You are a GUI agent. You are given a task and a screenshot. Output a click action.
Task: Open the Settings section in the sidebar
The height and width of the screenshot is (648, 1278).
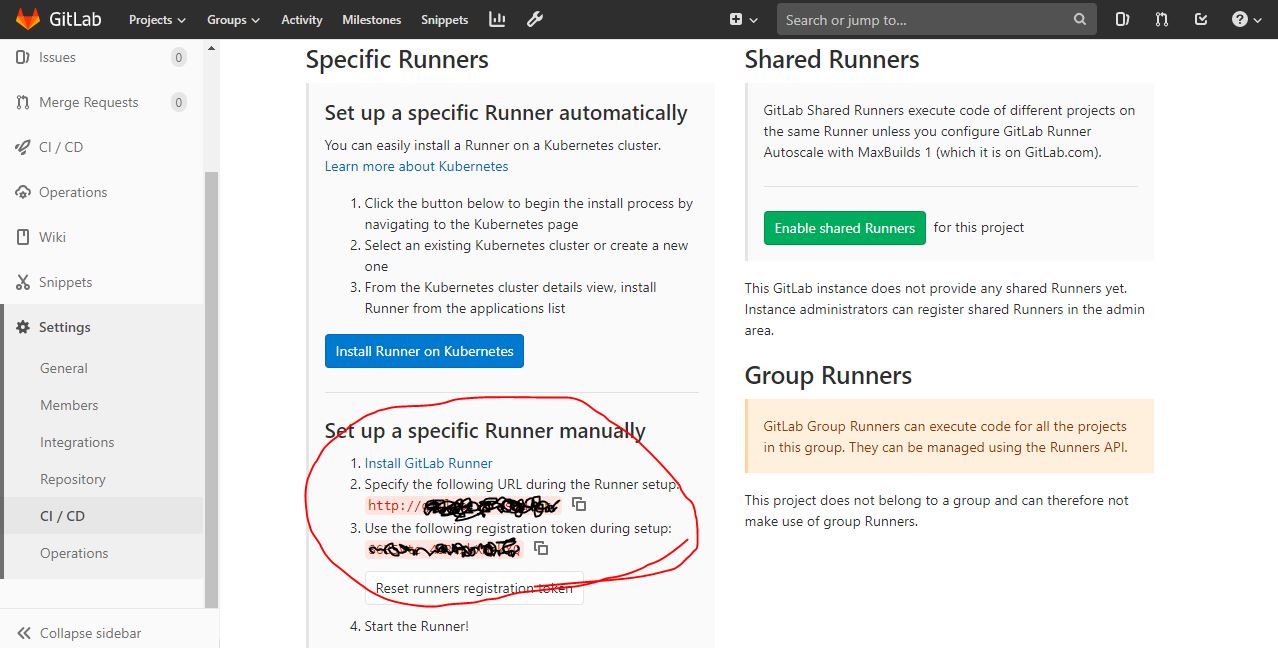tap(64, 327)
